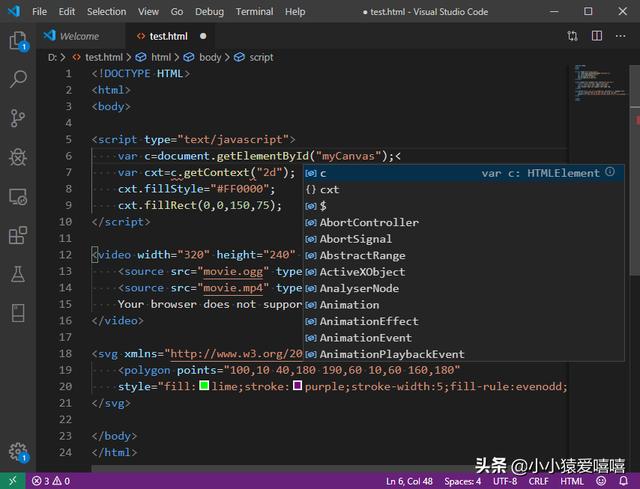Place cursor on line 9 fillRect code
This screenshot has width=640, height=489.
pyautogui.click(x=200, y=205)
